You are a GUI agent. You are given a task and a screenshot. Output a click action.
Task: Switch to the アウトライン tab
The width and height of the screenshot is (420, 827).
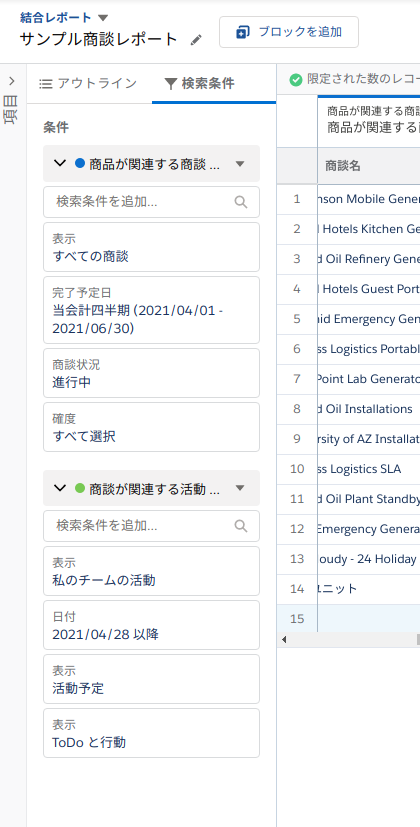89,83
